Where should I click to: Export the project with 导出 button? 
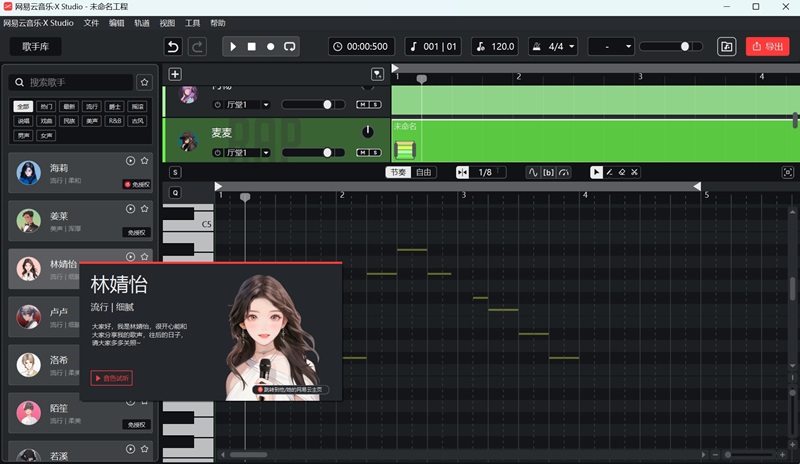point(767,46)
